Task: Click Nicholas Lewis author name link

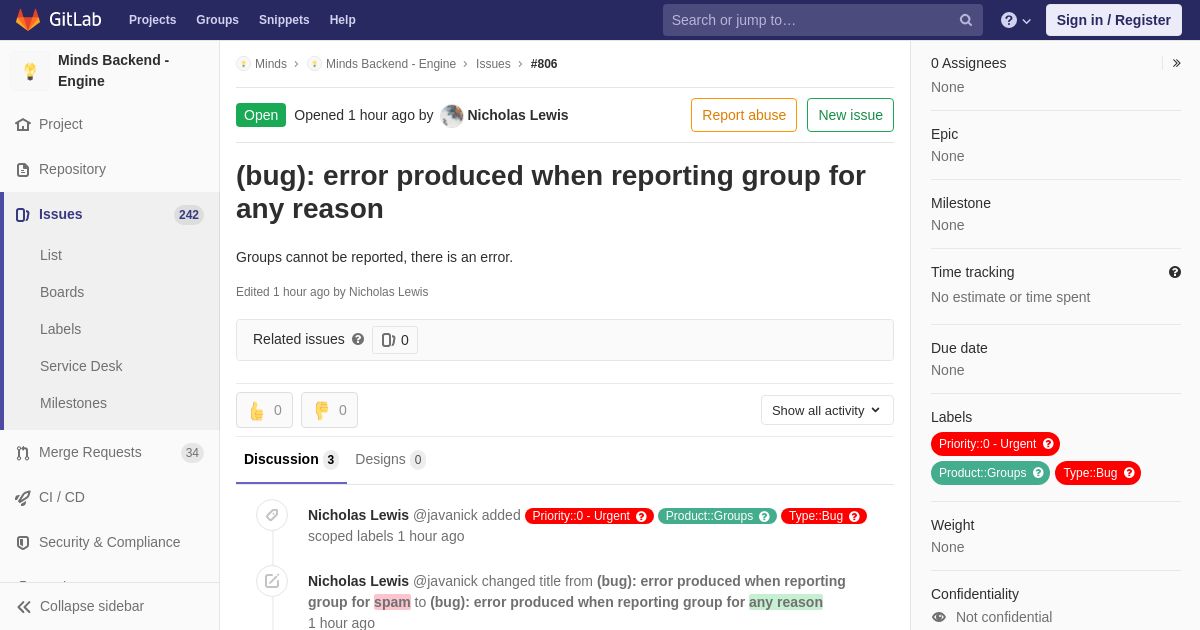Action: [x=518, y=115]
